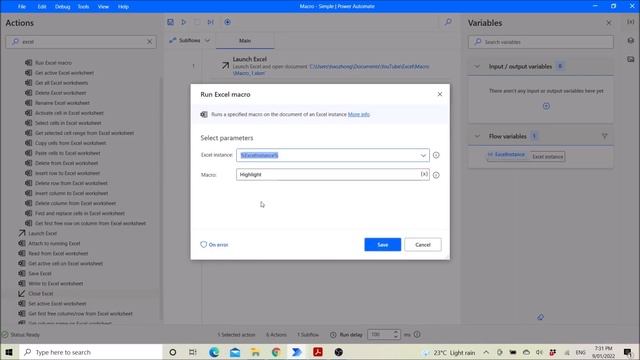The image size is (640, 360).
Task: Add a new input/output variable plus icon
Action: (x=546, y=106)
